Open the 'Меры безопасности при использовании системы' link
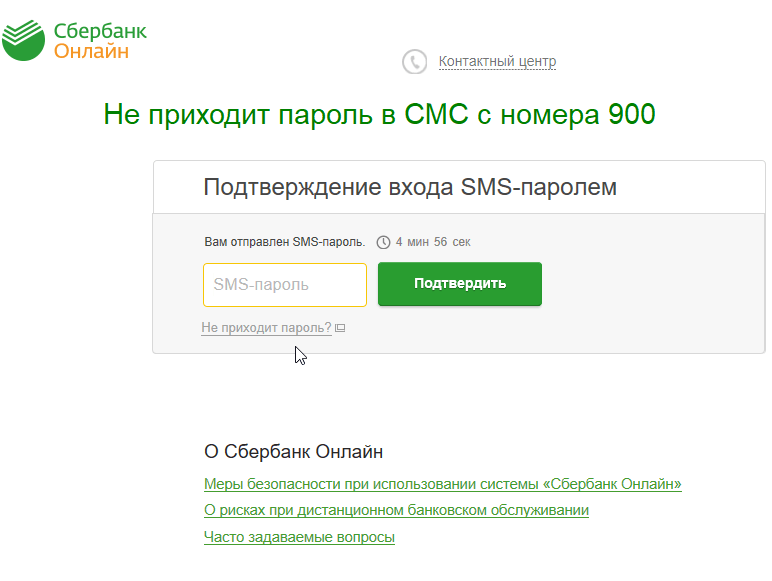 tap(442, 484)
